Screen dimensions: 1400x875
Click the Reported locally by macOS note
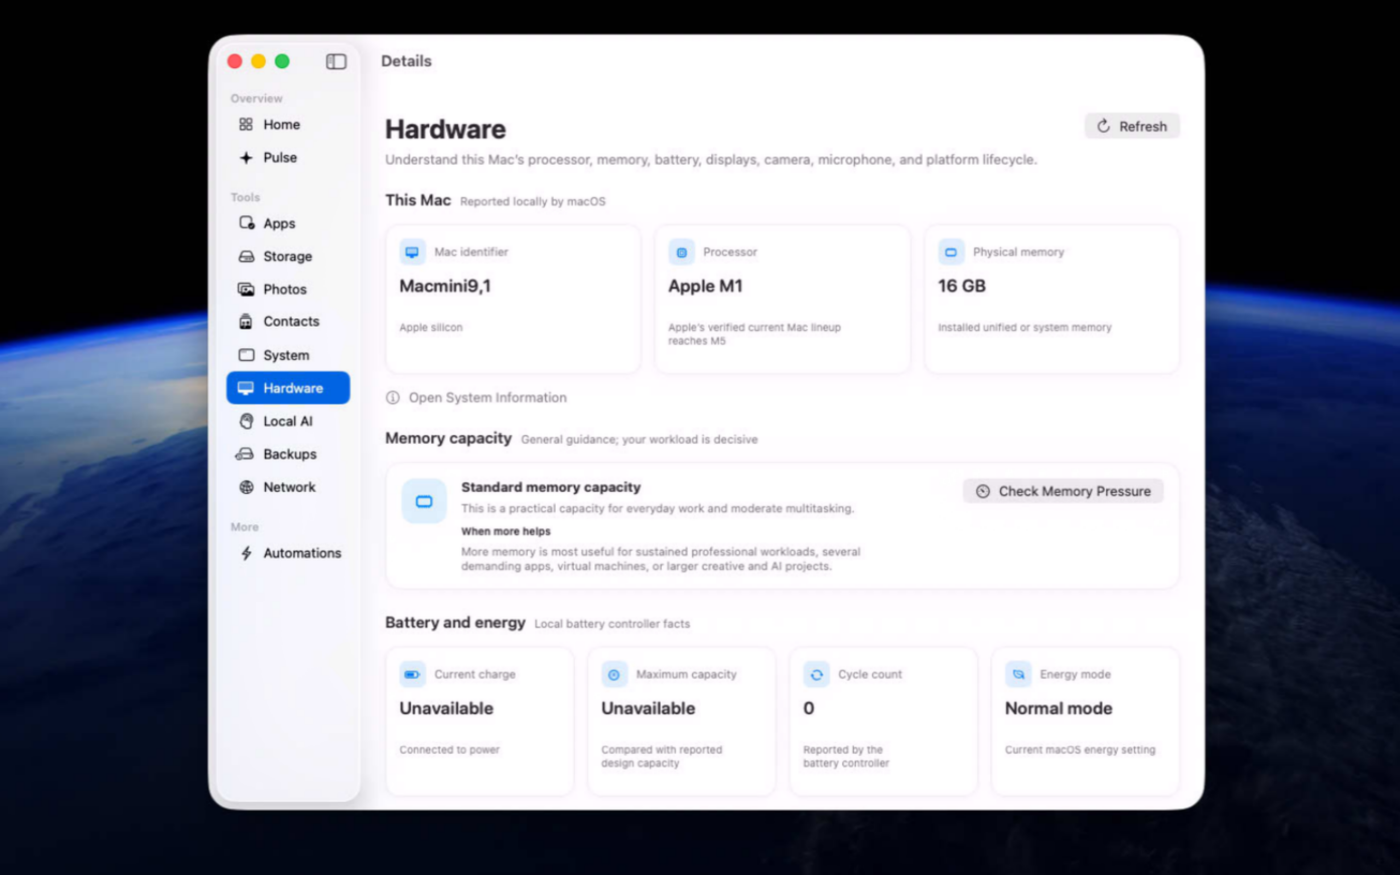533,201
